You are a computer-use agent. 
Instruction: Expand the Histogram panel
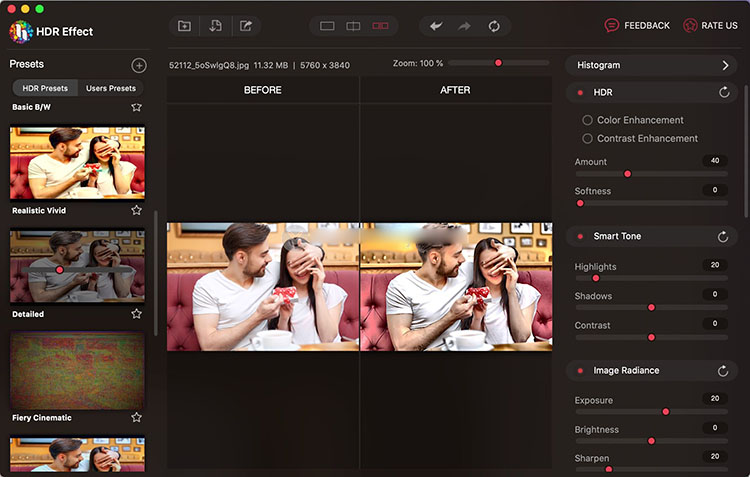click(725, 65)
